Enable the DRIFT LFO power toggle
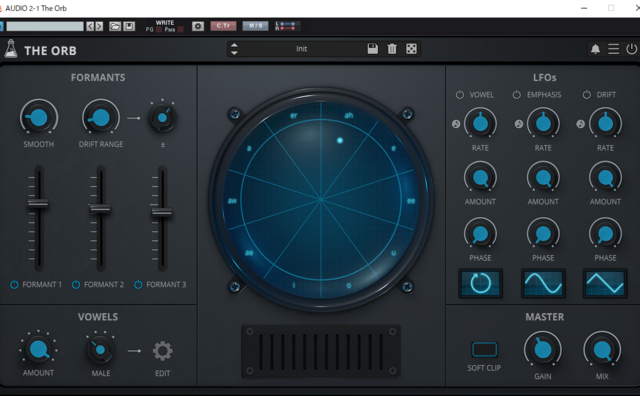640x396 pixels. point(587,95)
